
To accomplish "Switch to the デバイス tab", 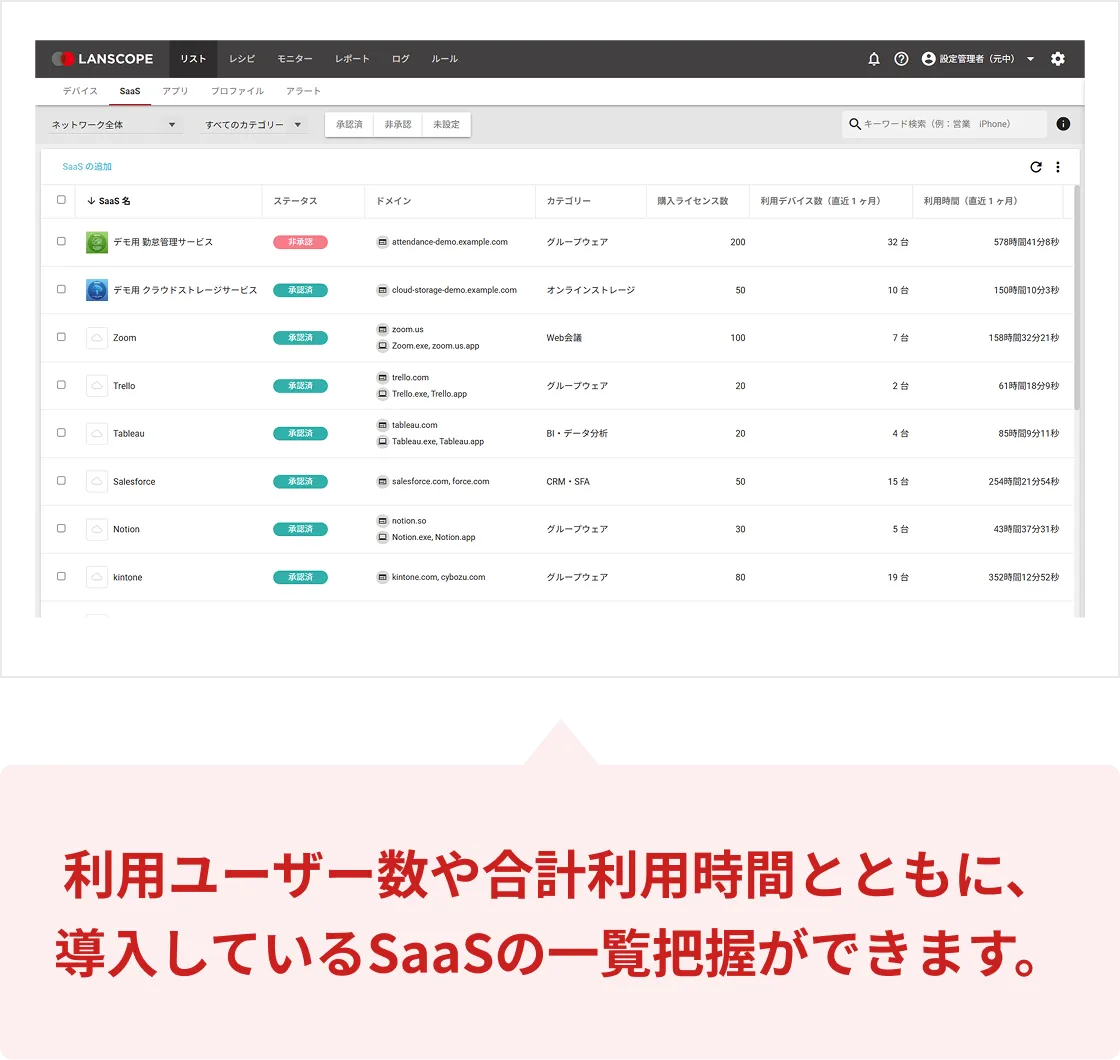I will [80, 91].
